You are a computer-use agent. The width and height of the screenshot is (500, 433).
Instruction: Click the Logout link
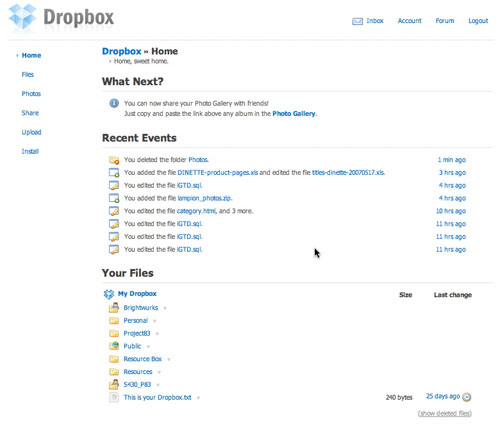click(478, 21)
